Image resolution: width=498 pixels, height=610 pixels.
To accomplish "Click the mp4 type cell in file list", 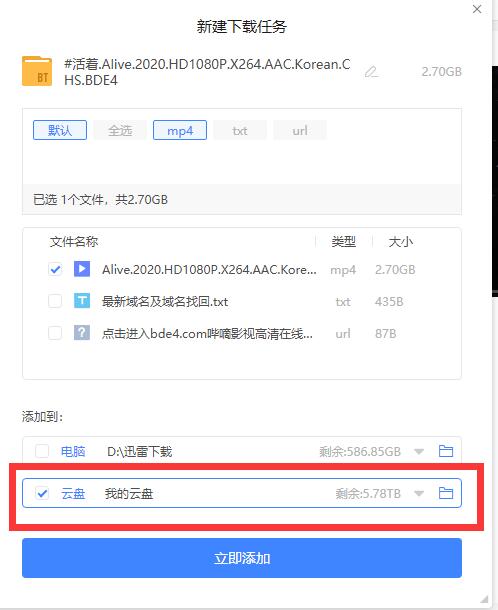I will click(x=343, y=270).
